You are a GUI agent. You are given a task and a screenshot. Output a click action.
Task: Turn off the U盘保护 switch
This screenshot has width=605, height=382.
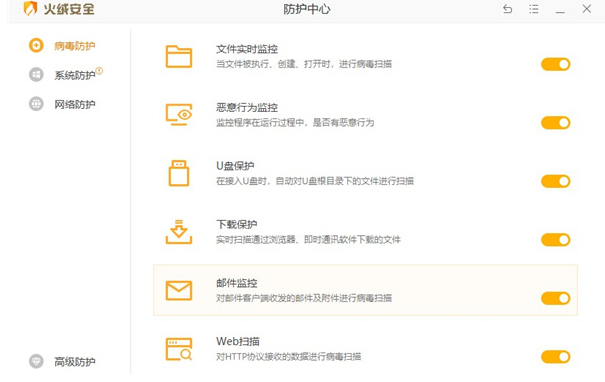556,181
